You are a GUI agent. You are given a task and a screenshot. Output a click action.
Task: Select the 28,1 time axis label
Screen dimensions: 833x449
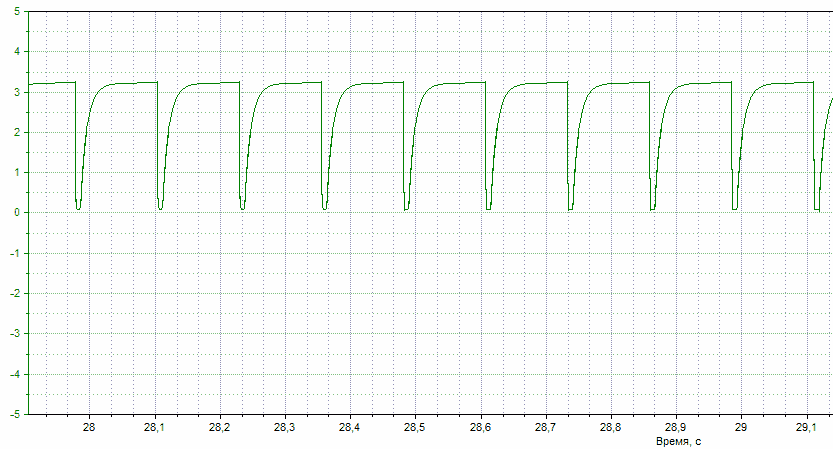pyautogui.click(x=154, y=427)
